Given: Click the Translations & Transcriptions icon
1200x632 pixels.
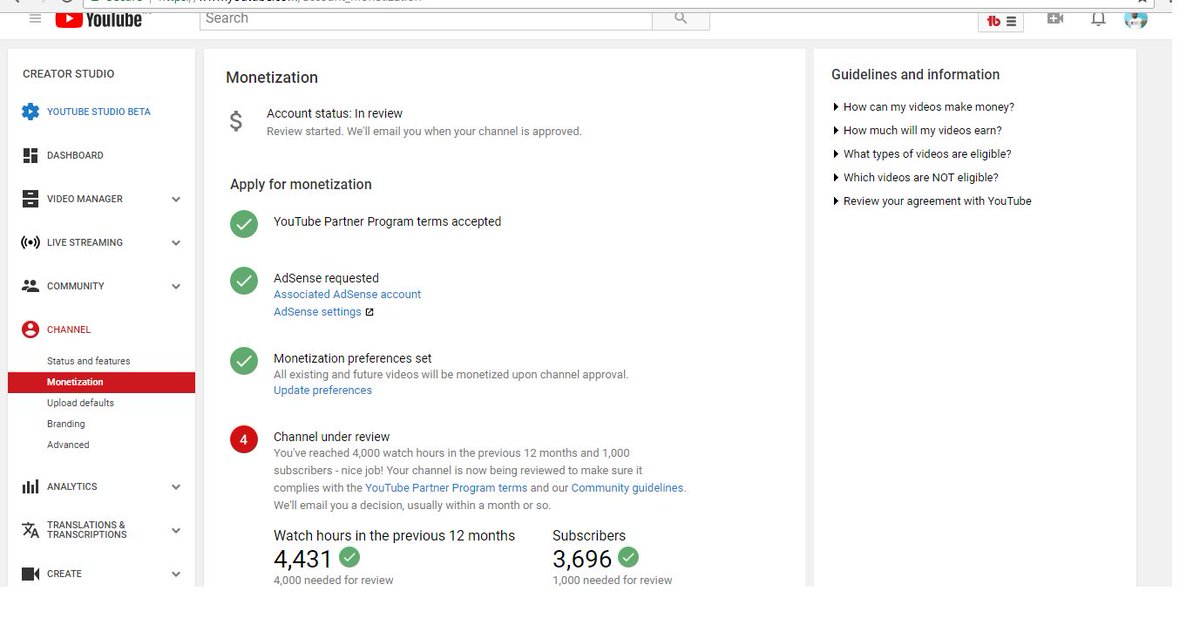Looking at the screenshot, I should 30,530.
